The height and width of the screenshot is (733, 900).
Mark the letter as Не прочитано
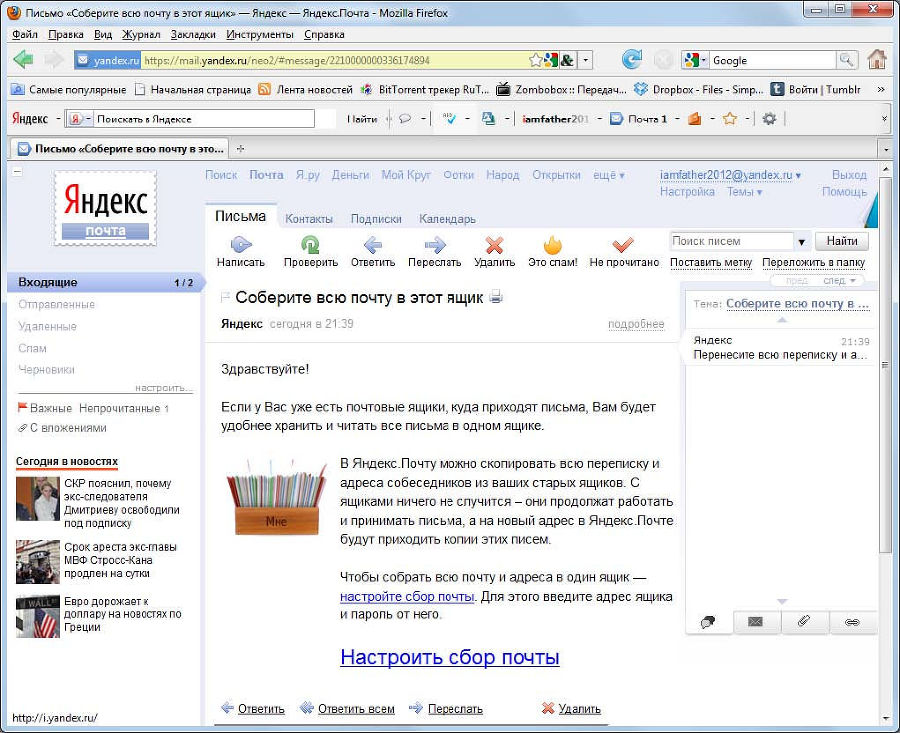coord(624,245)
